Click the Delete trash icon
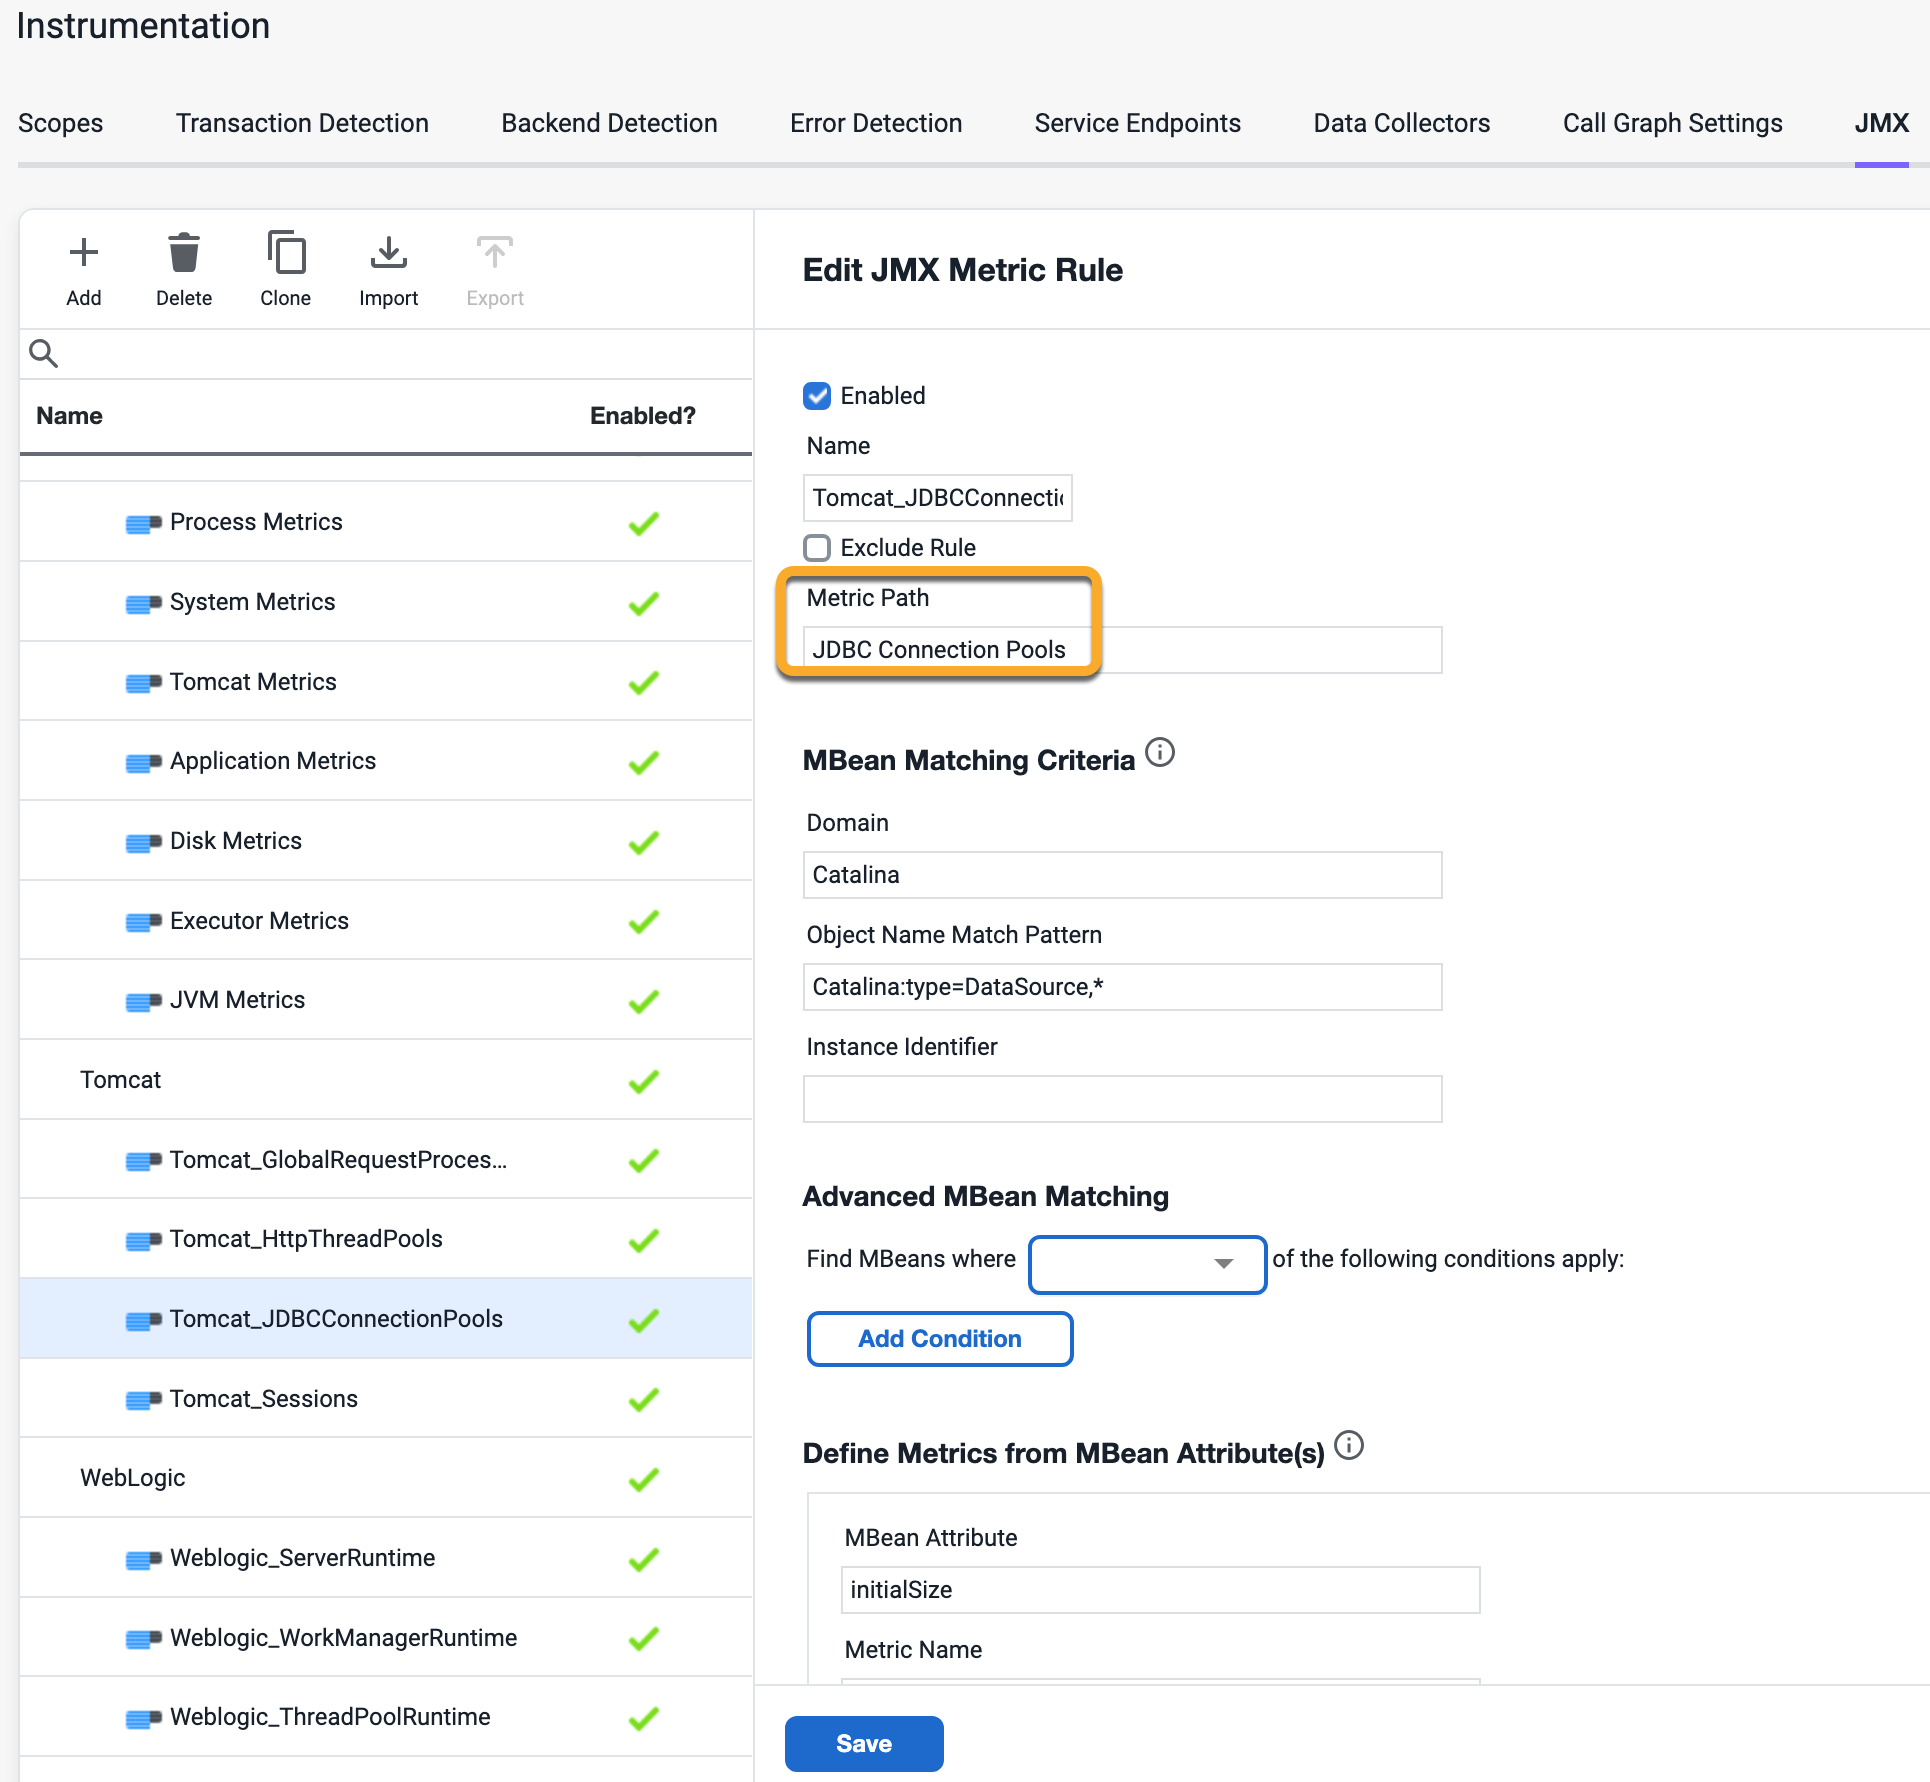Screen dimensions: 1930x1782 (x=184, y=253)
